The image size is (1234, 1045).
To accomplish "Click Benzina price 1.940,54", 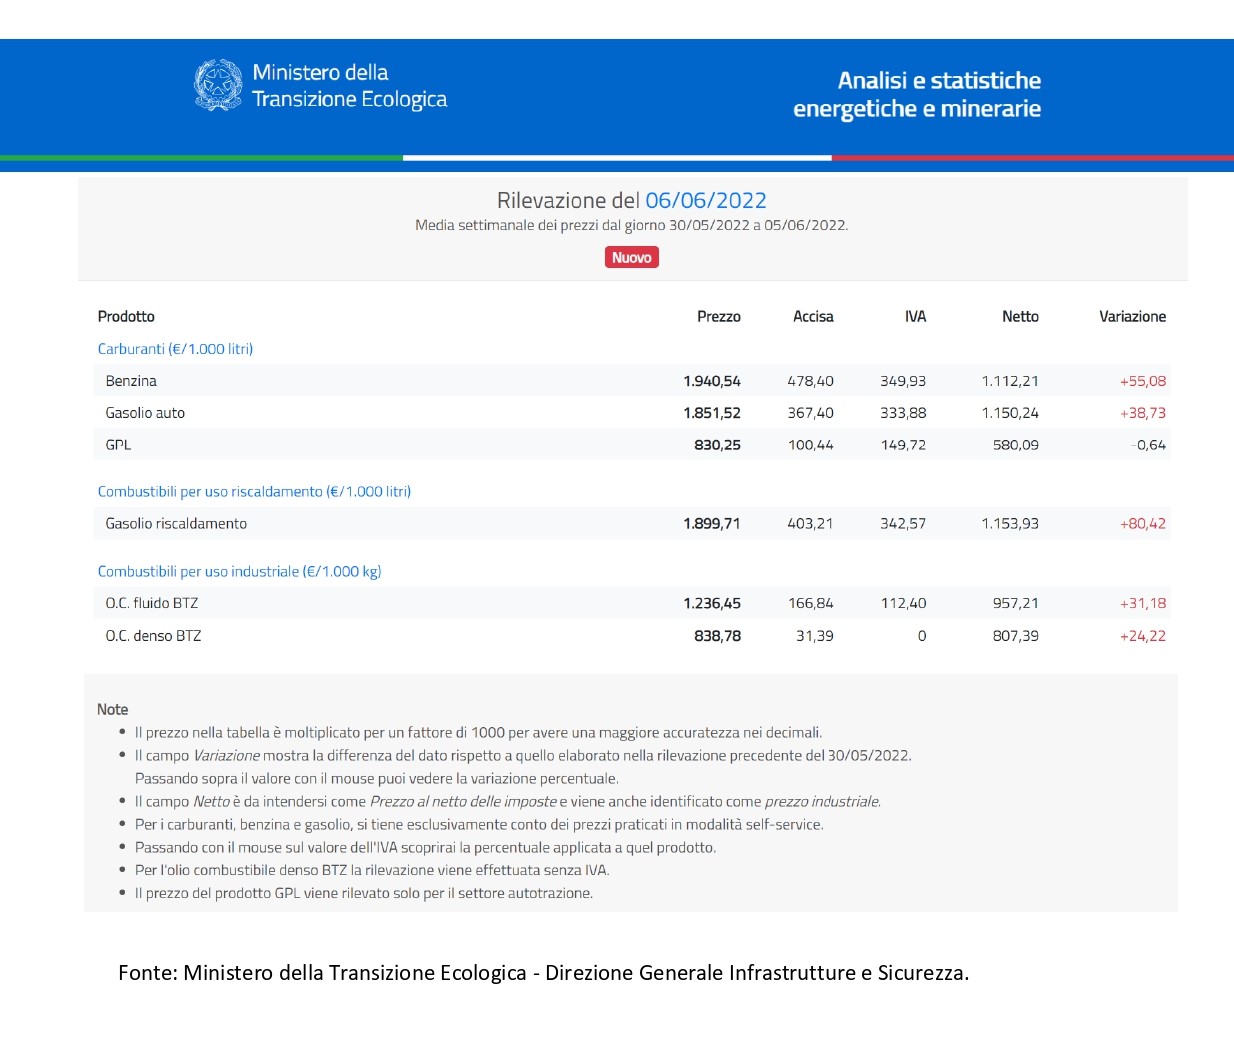I will point(712,381).
